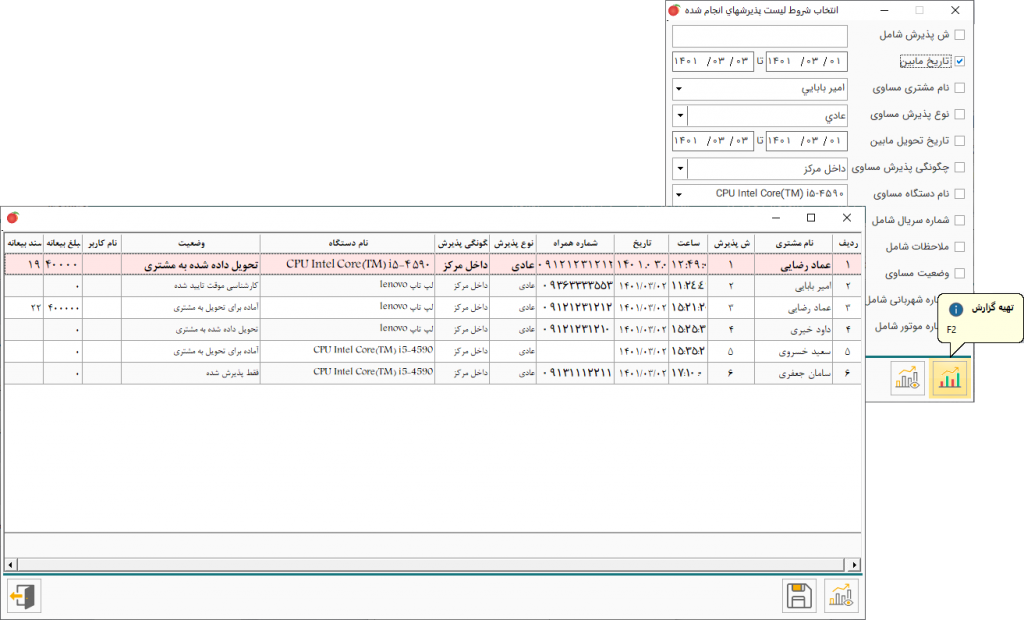The width and height of the screenshot is (1024, 620).
Task: Enable the 'تاریخ تحویل مابین' checkbox
Action: pos(959,140)
